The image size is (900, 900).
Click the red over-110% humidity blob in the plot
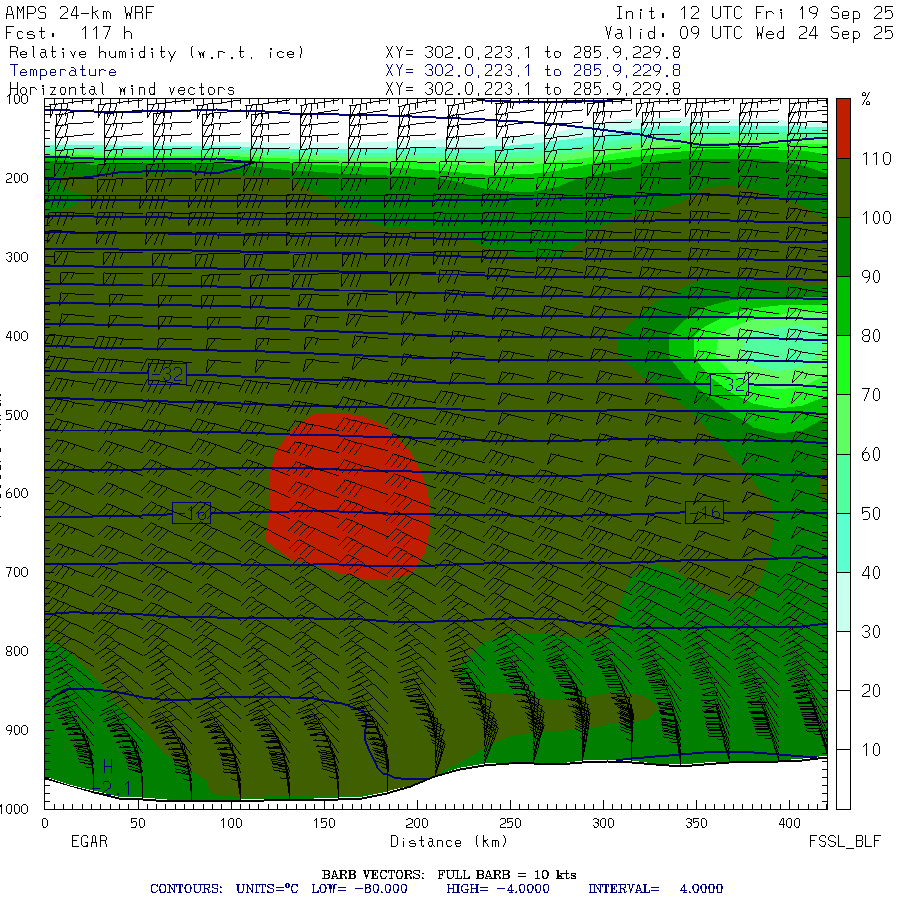[x=348, y=496]
